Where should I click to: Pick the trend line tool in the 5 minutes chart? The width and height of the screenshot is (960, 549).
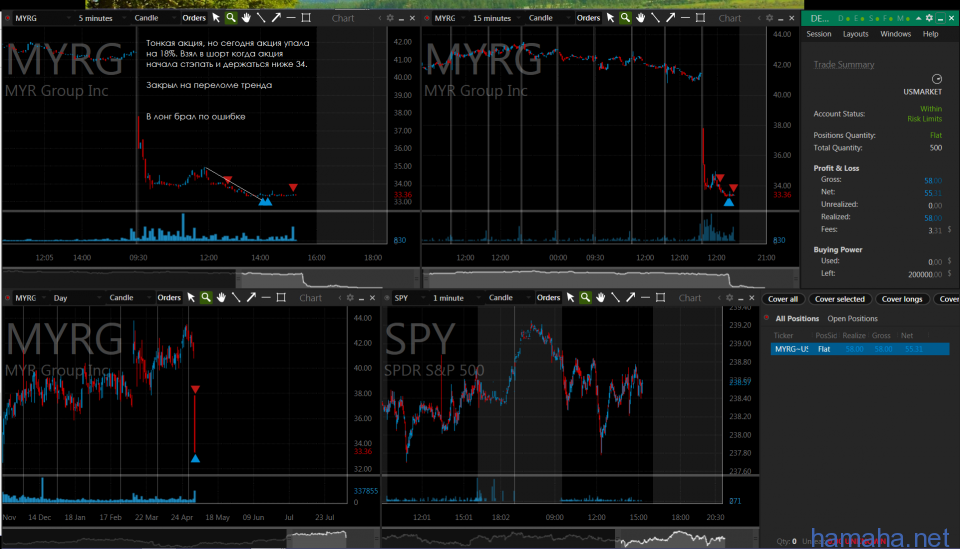261,18
